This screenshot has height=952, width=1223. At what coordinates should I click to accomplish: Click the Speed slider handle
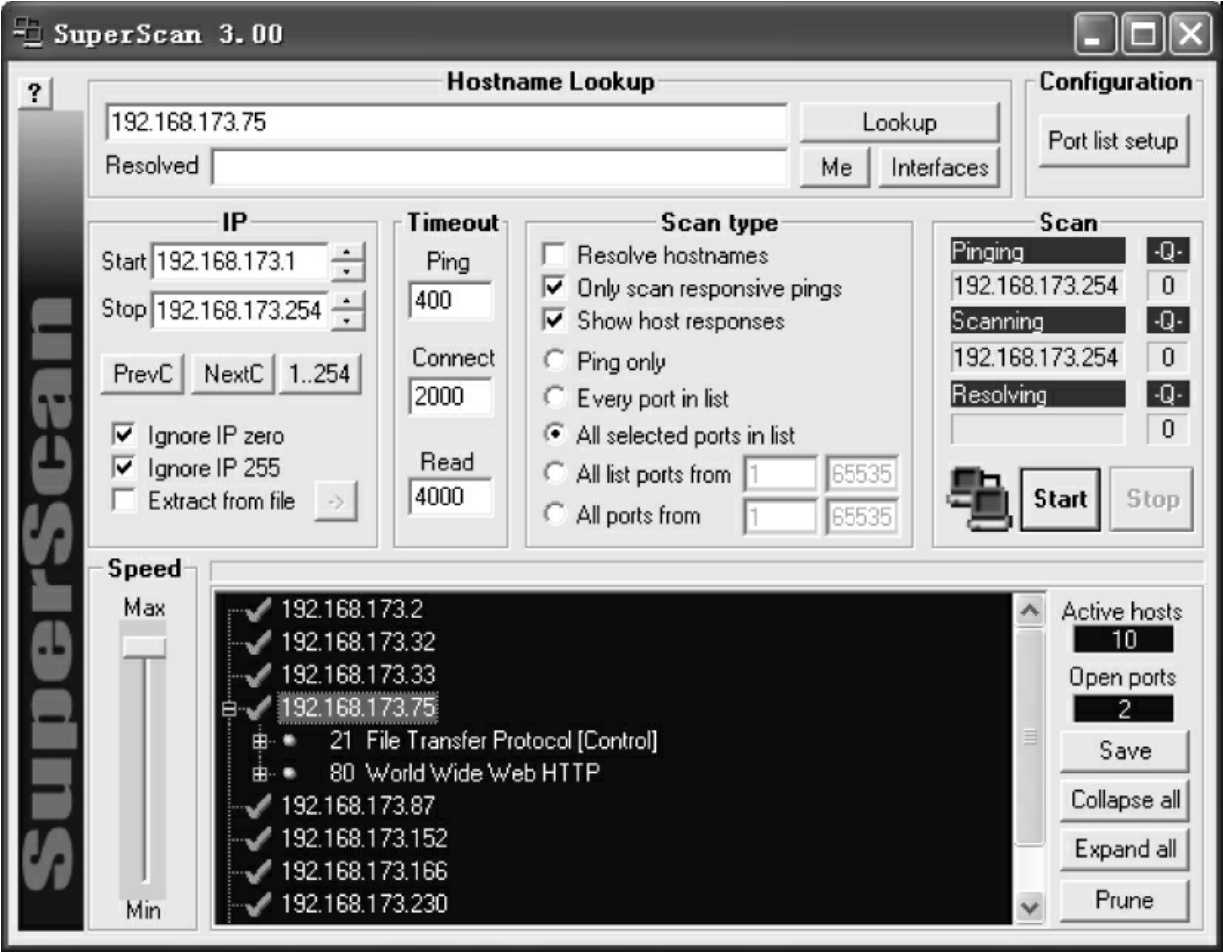coord(144,646)
